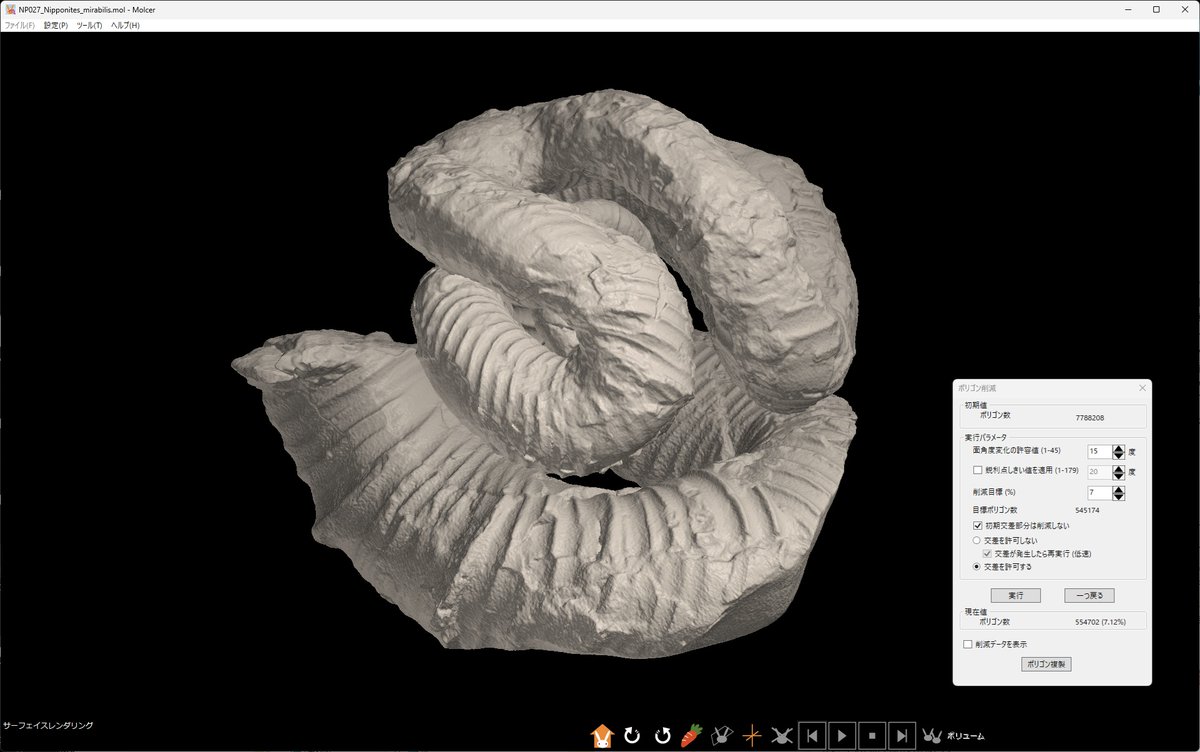Toggle 交差が発生したら再実行 (低速) checkbox
Image resolution: width=1200 pixels, height=752 pixels.
(x=988, y=553)
